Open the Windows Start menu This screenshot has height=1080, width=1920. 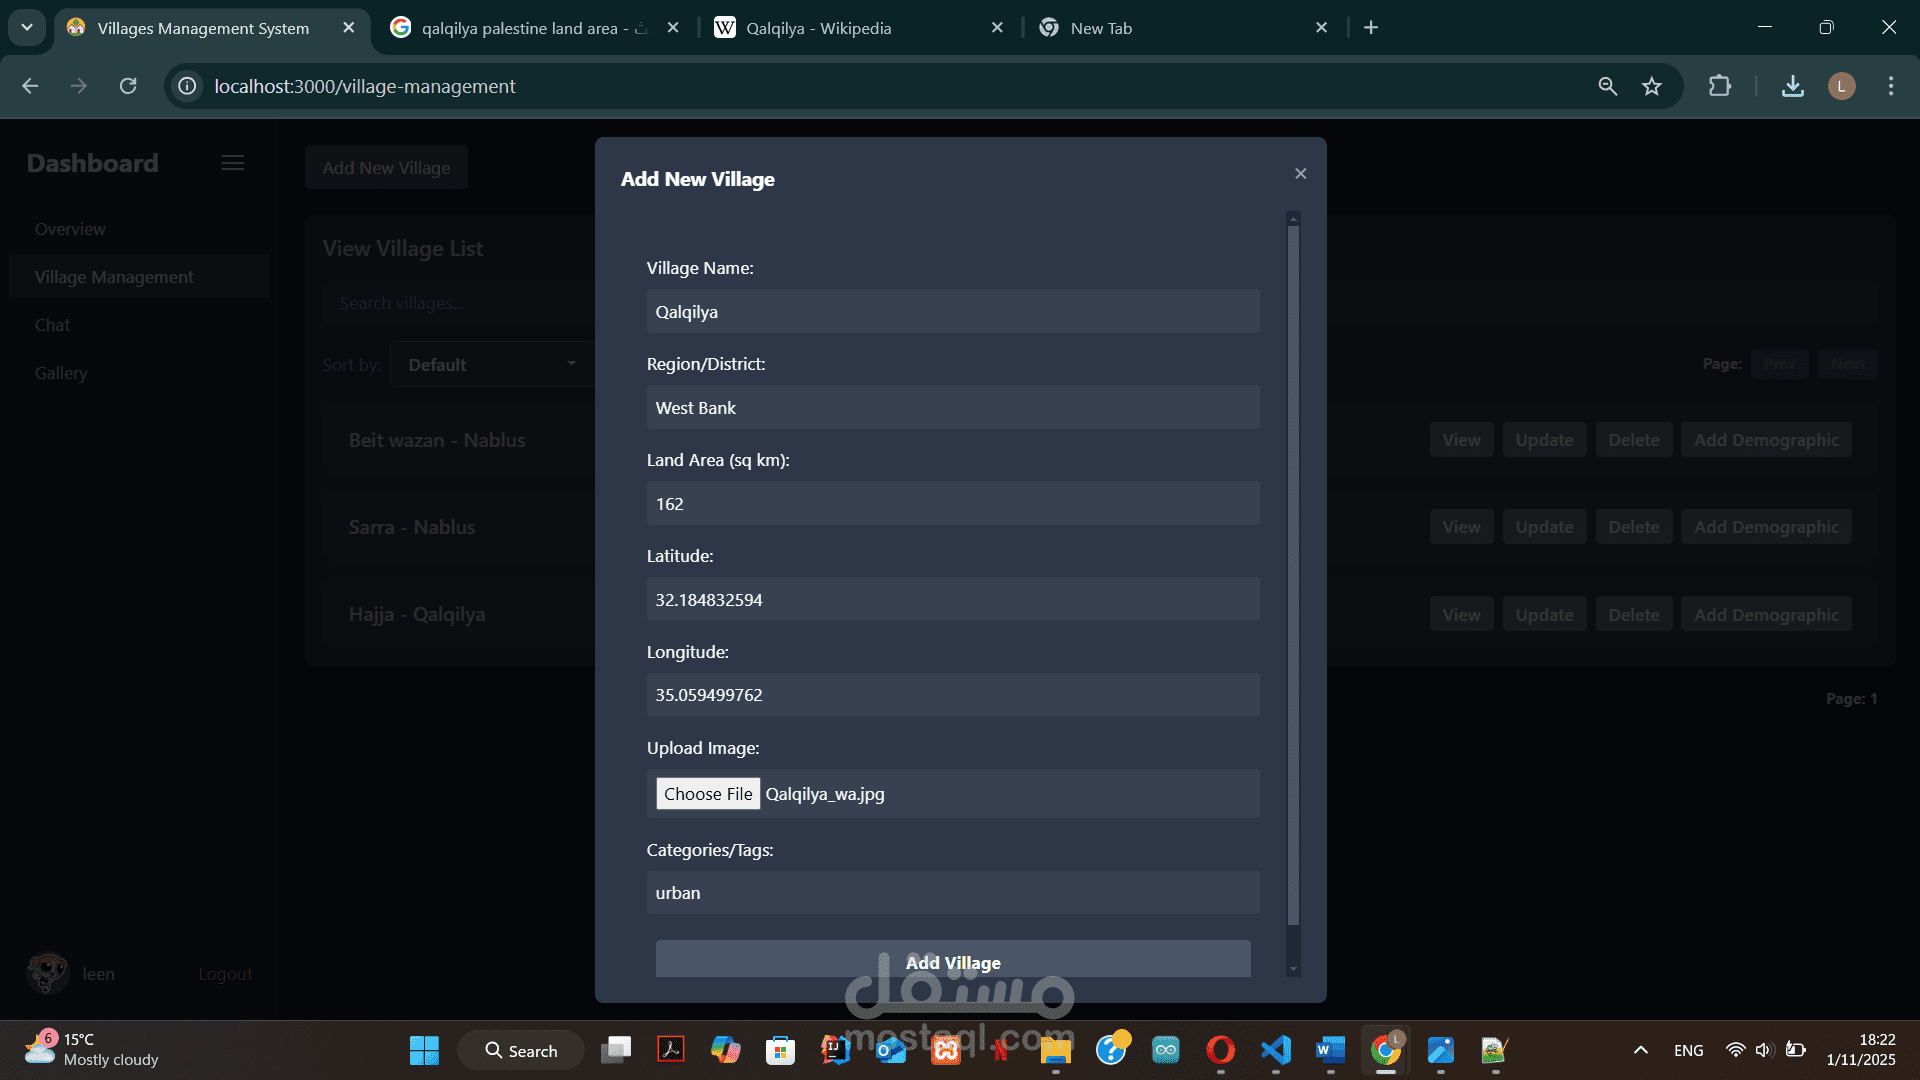[x=424, y=1050]
